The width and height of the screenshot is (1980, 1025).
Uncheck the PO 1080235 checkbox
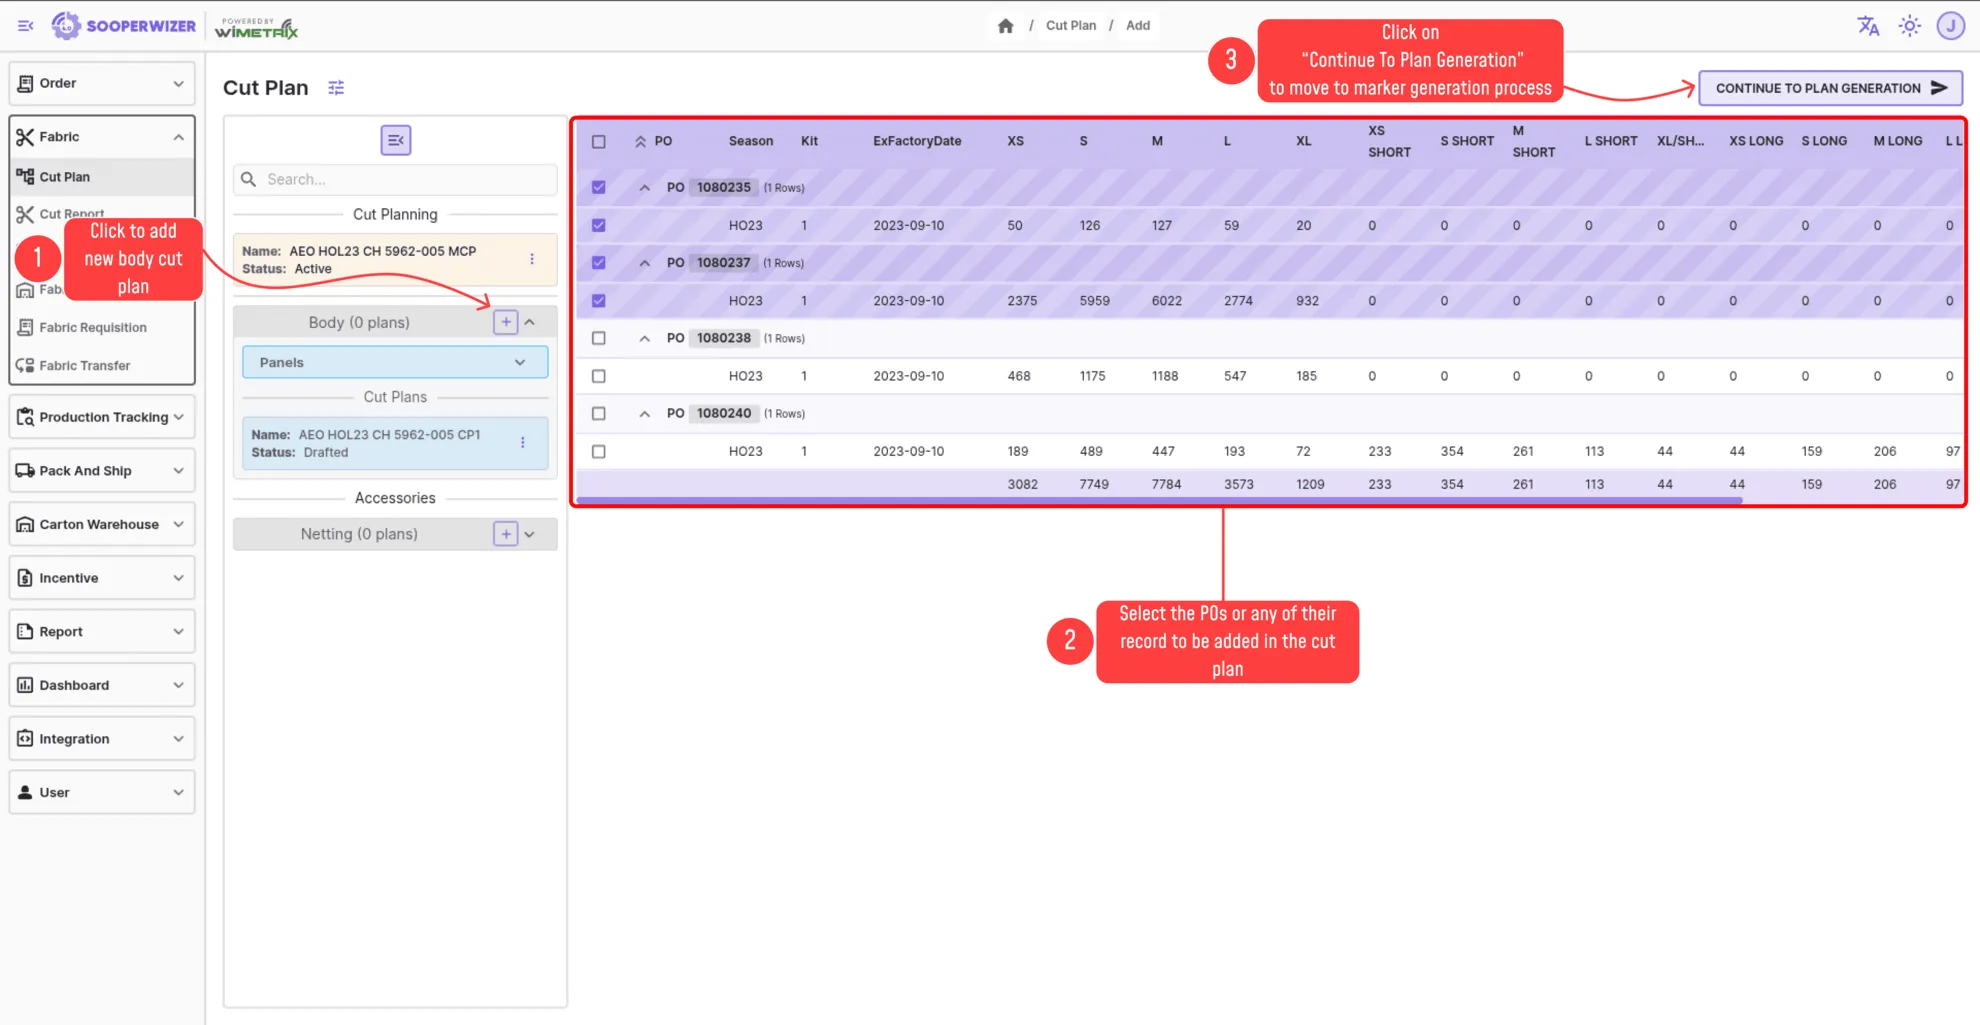[x=598, y=187]
